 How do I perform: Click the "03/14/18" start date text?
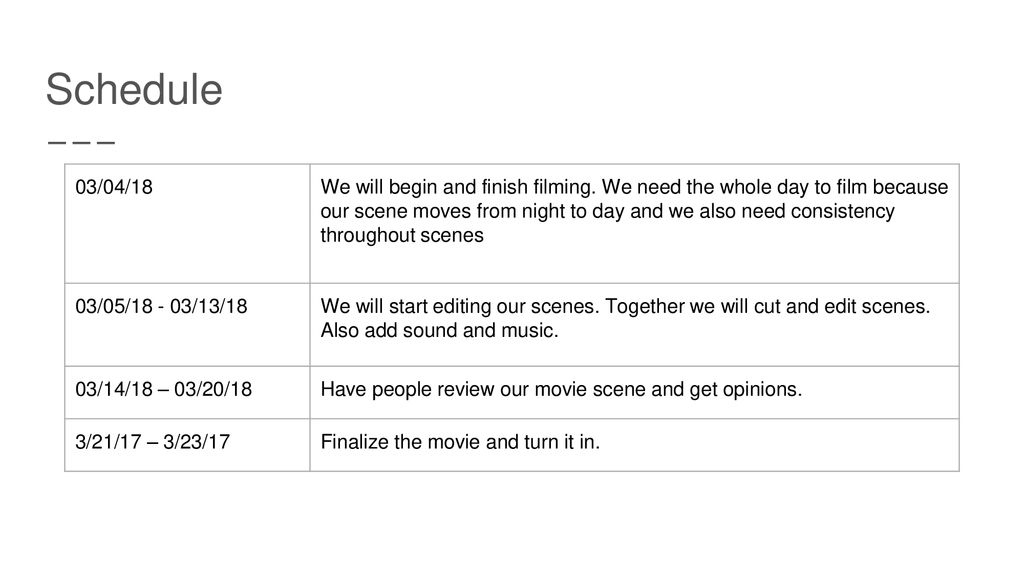tap(114, 389)
